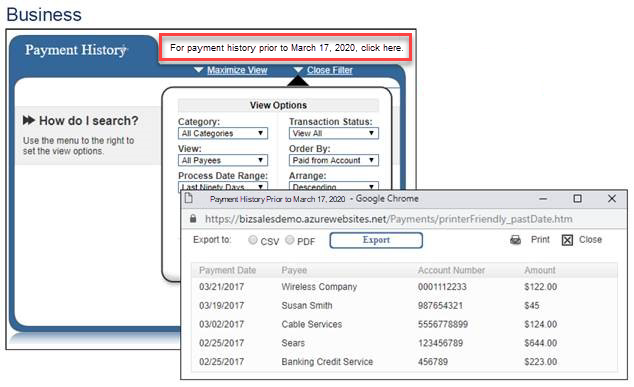Image resolution: width=634 pixels, height=387 pixels.
Task: Click the Maximize View triangle icon
Action: click(x=198, y=70)
